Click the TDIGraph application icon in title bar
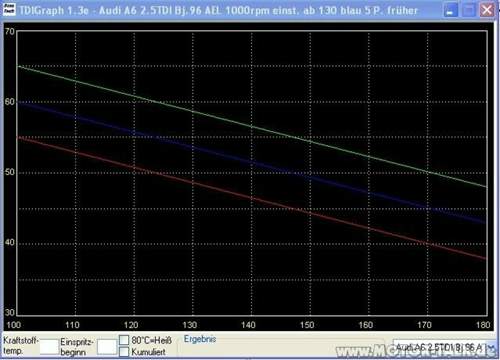 click(x=9, y=9)
